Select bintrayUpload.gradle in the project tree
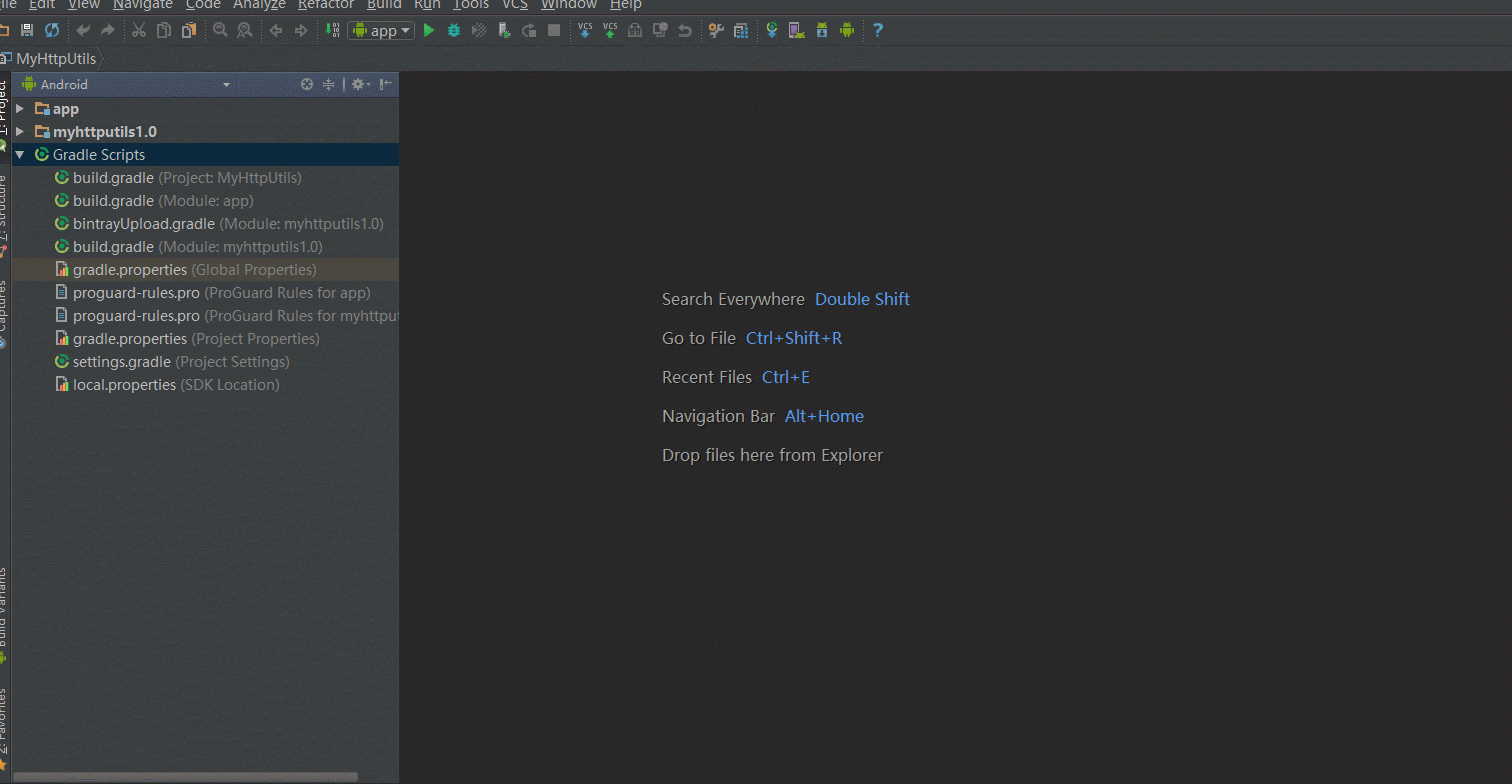 pos(143,224)
